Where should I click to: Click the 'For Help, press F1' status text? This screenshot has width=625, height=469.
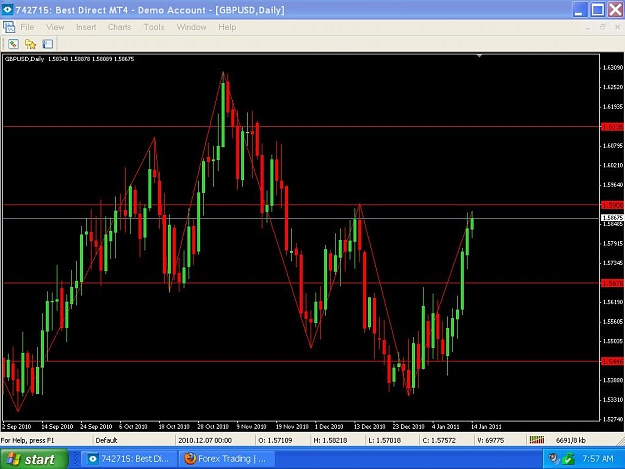click(x=27, y=440)
